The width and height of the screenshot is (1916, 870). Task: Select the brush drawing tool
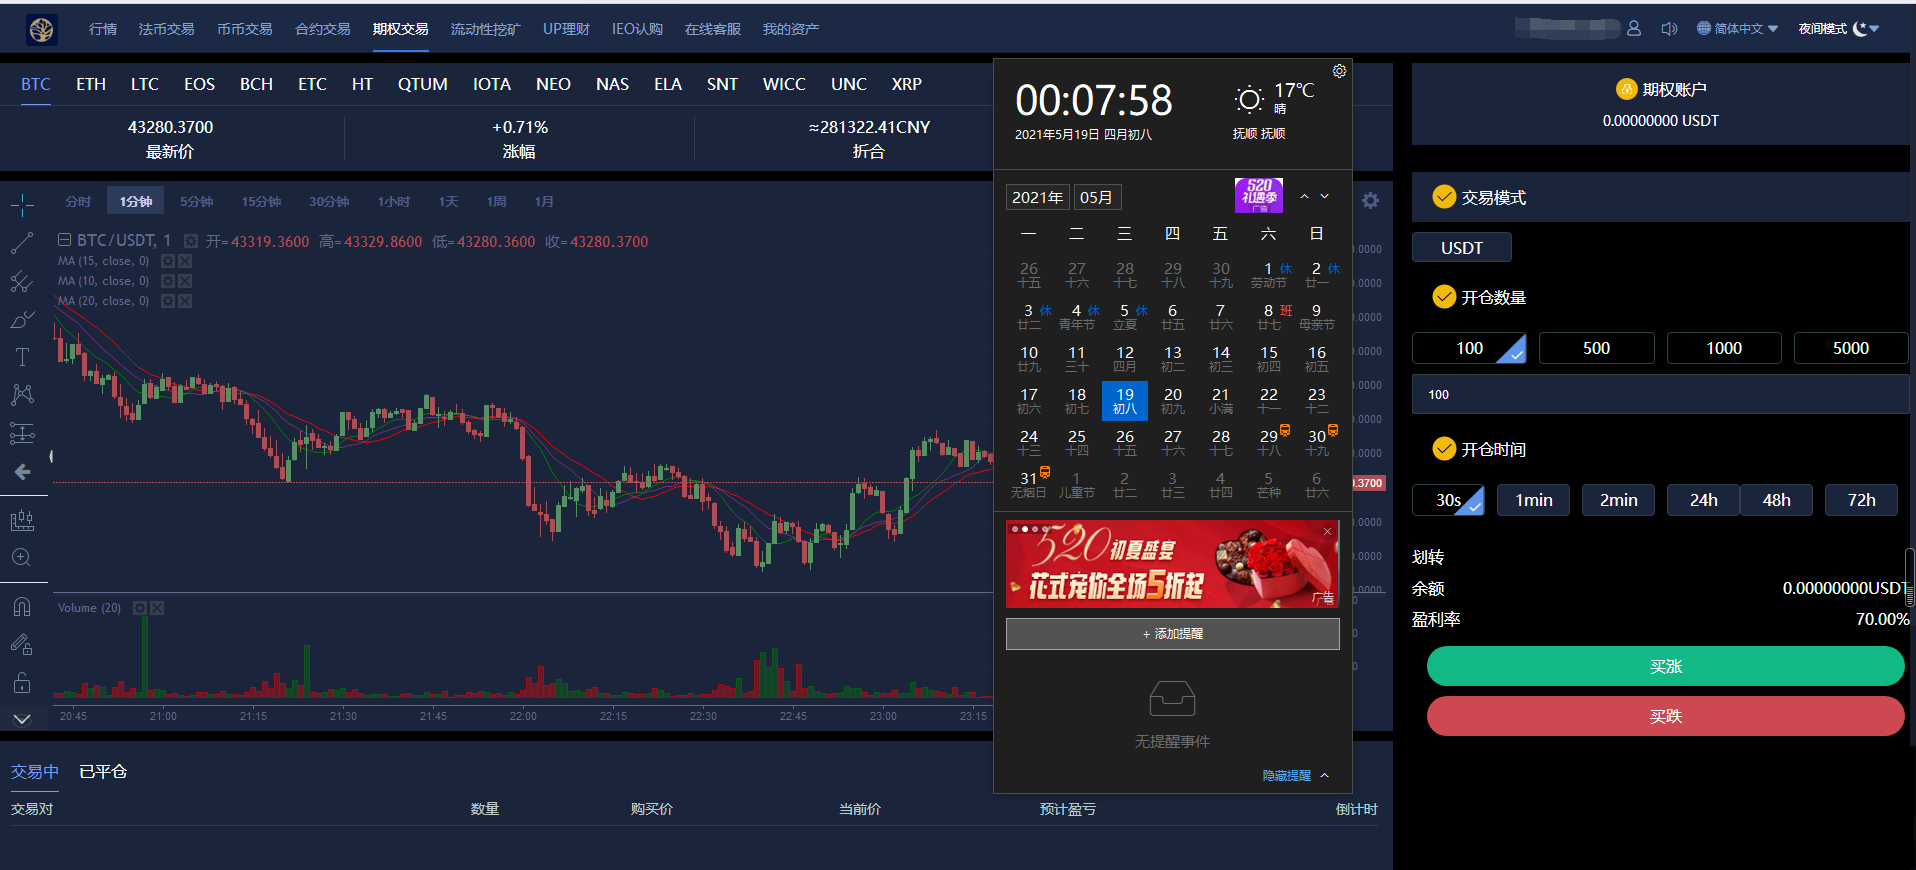click(22, 320)
